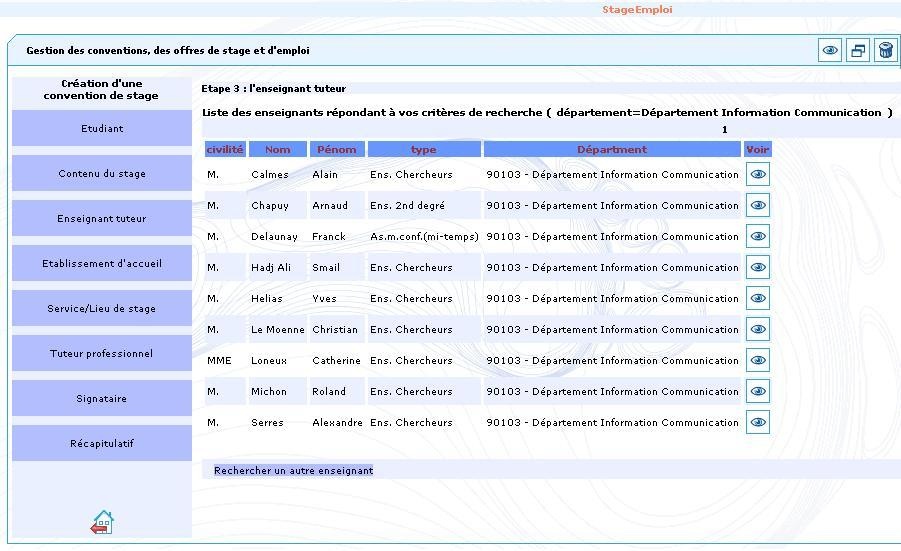
Task: View details for teacher Calmes Alain
Action: click(758, 174)
